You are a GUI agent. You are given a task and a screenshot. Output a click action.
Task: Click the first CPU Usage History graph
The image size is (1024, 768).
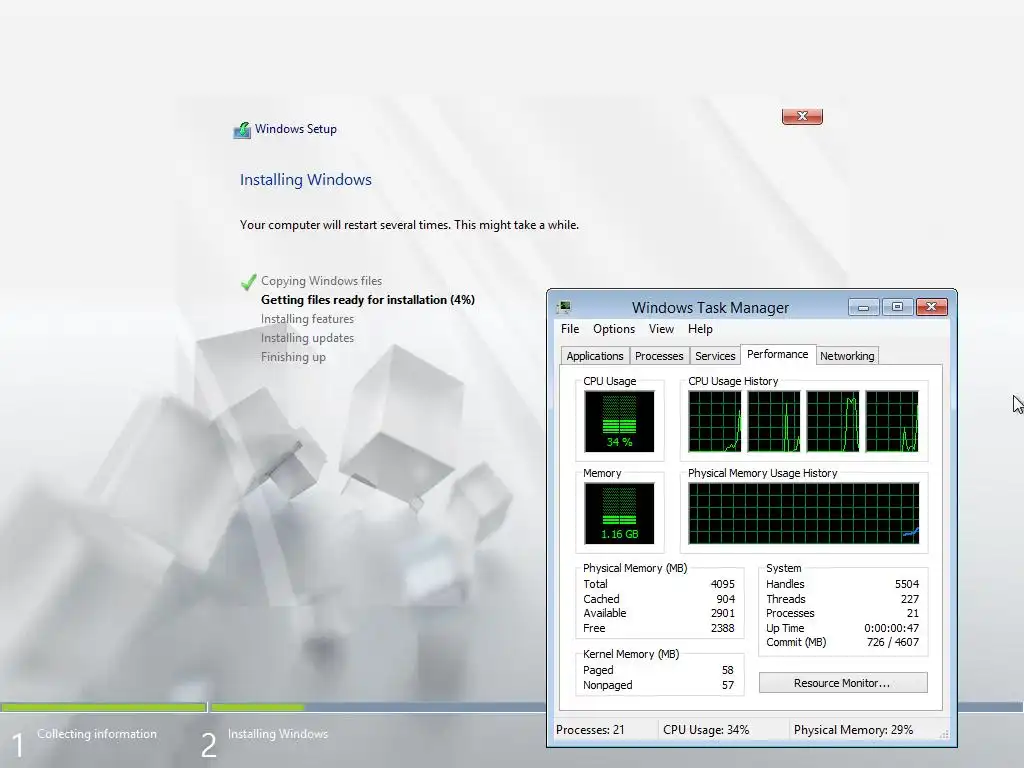coord(715,421)
